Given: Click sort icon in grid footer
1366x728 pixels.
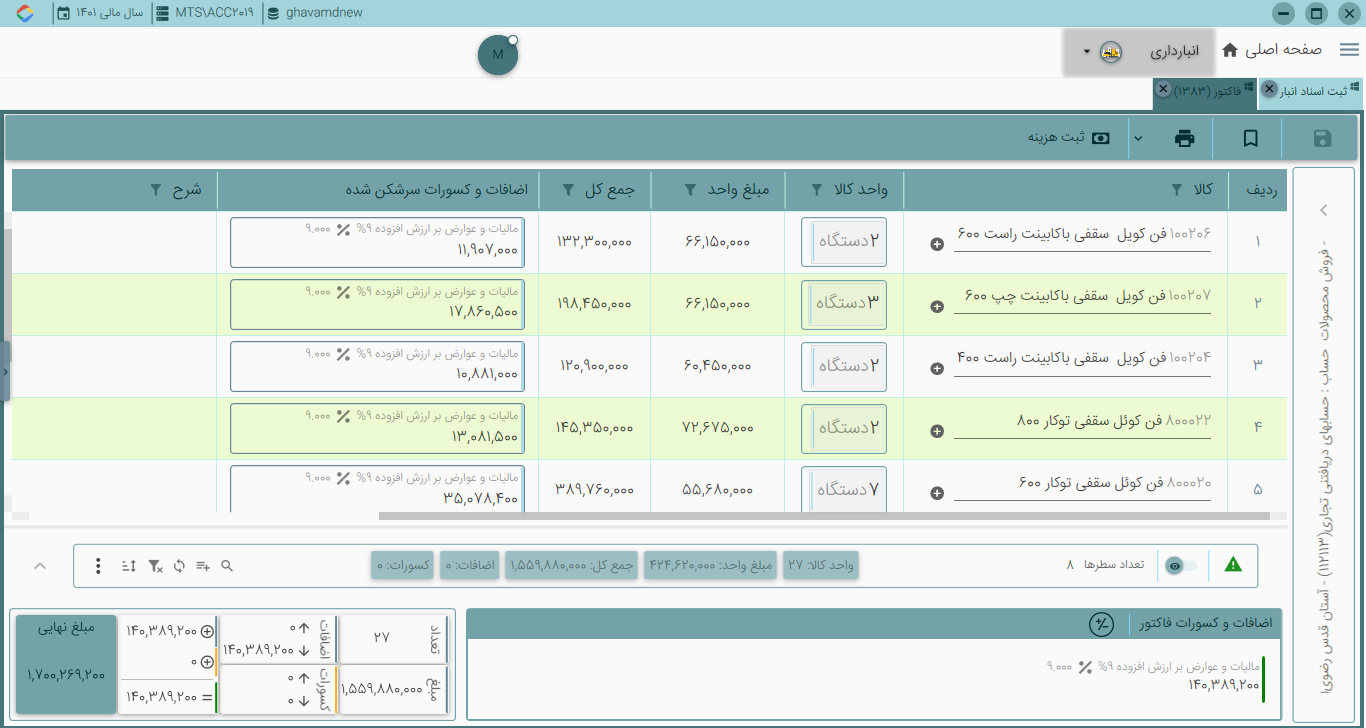Looking at the screenshot, I should click(129, 566).
